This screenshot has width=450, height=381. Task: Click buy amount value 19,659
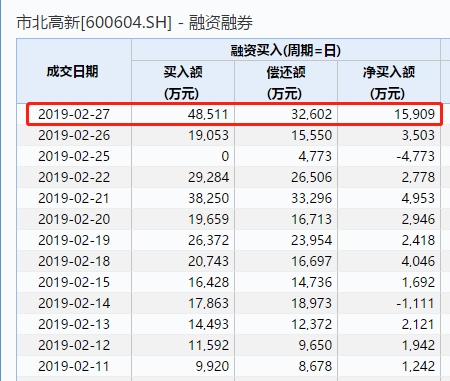[x=208, y=219]
